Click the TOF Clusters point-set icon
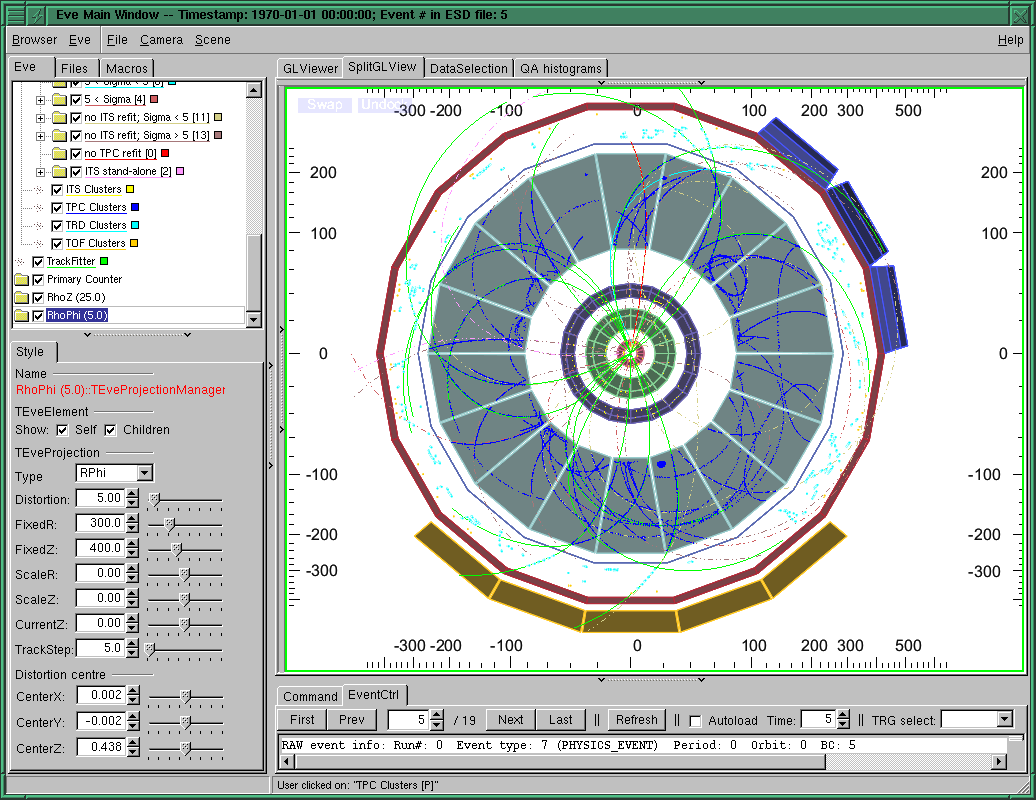The width and height of the screenshot is (1036, 800). [40, 244]
